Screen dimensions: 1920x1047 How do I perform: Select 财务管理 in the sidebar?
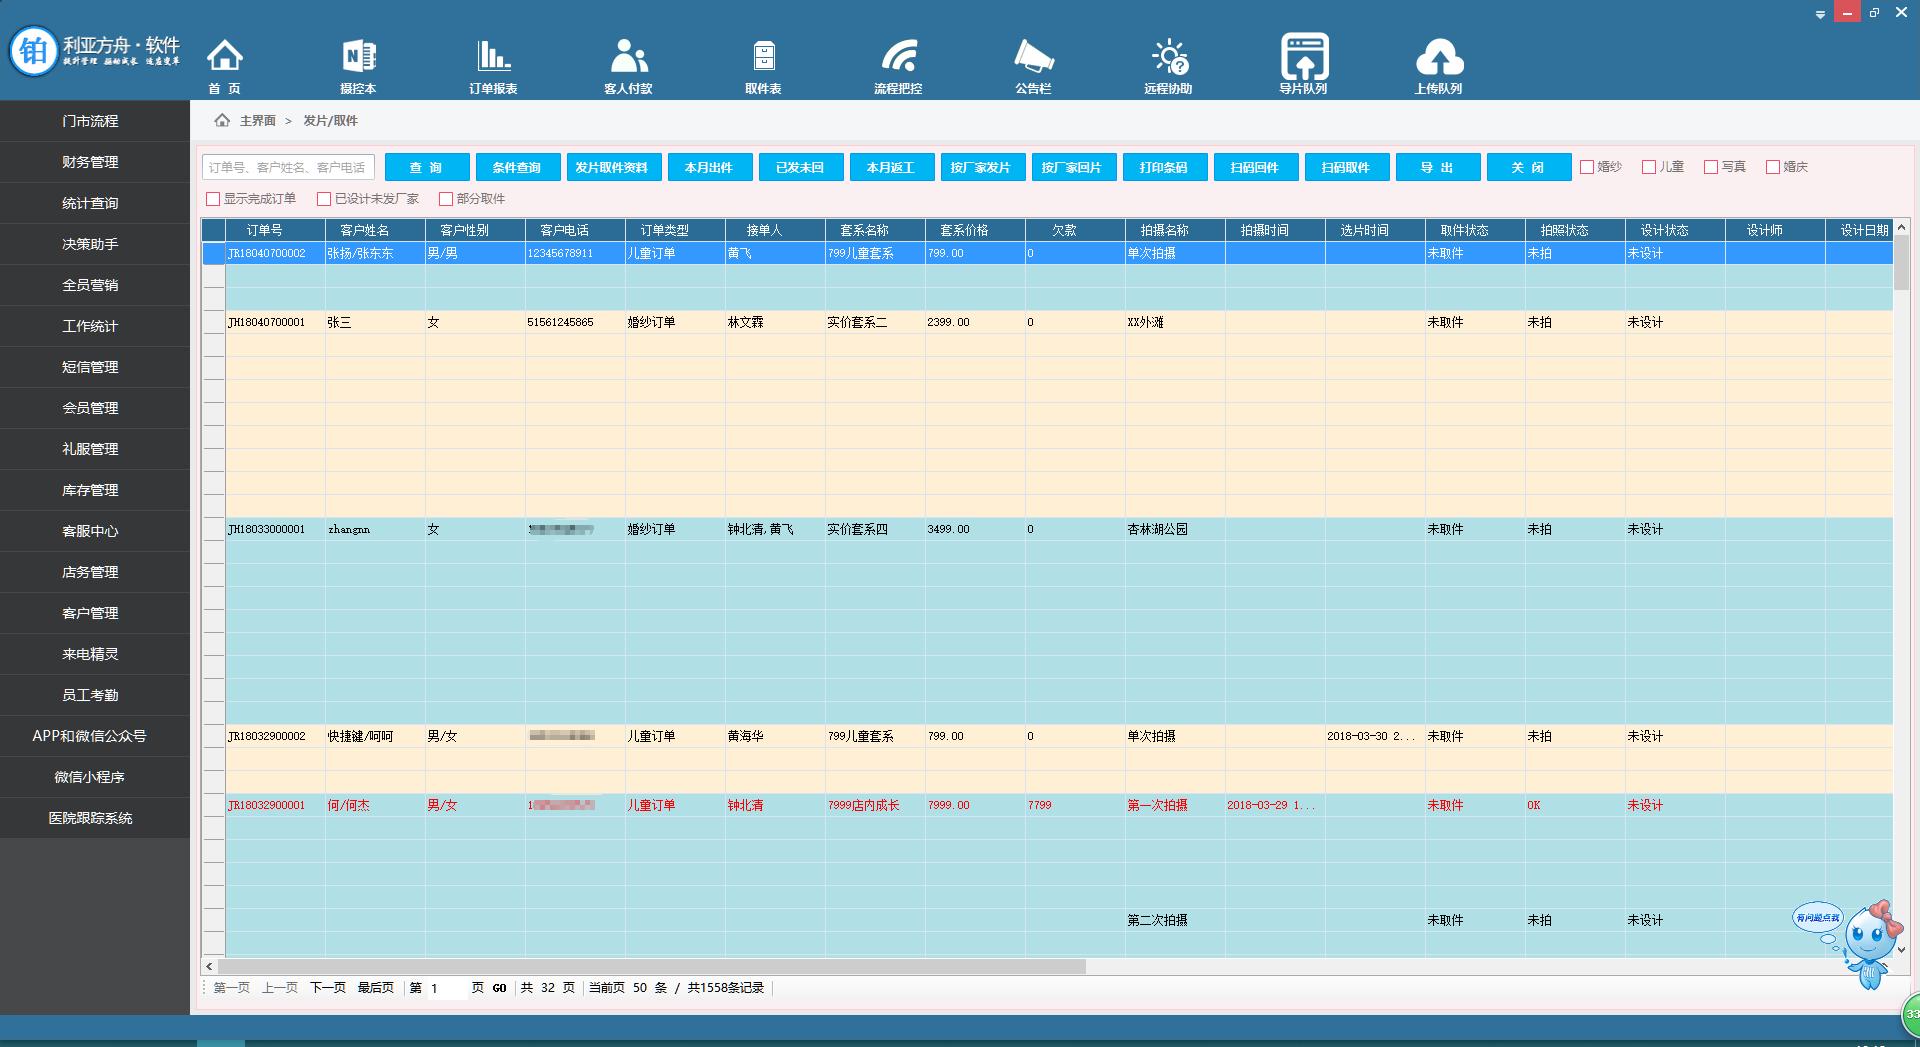click(x=90, y=162)
